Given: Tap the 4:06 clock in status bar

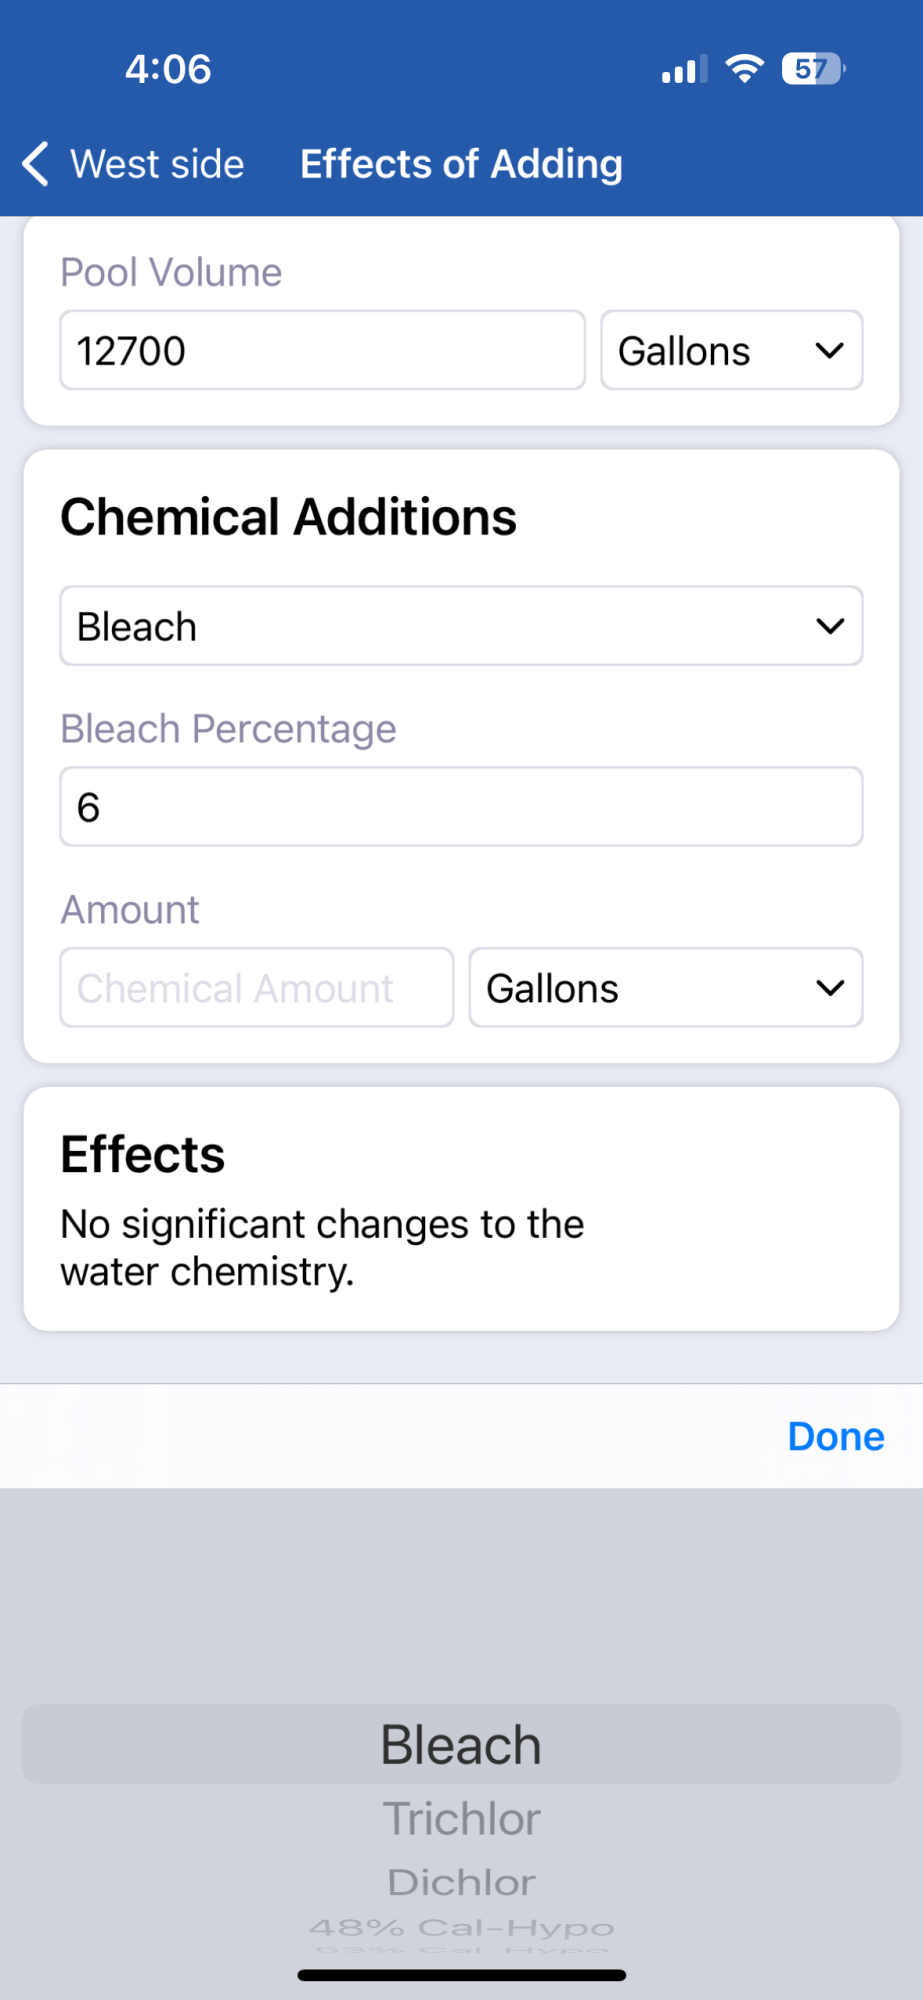Looking at the screenshot, I should (168, 69).
